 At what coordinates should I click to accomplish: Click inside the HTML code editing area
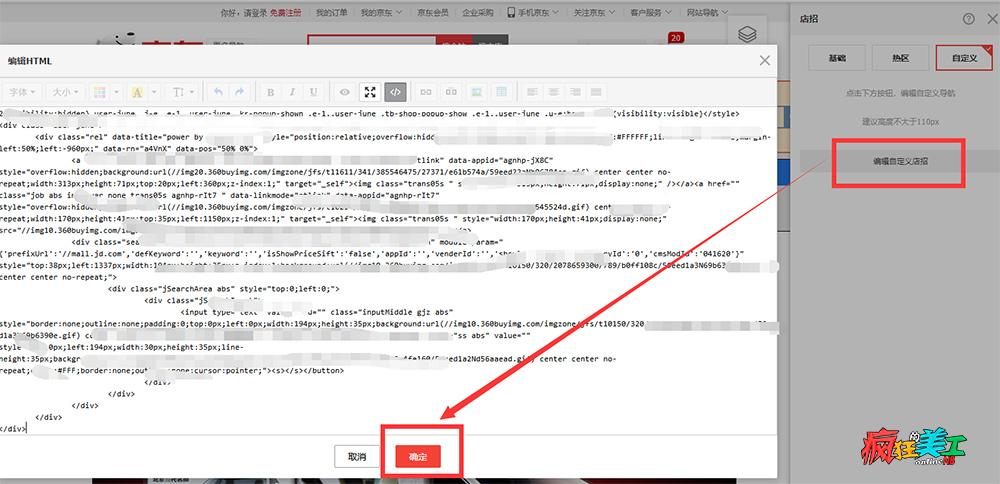tap(388, 271)
